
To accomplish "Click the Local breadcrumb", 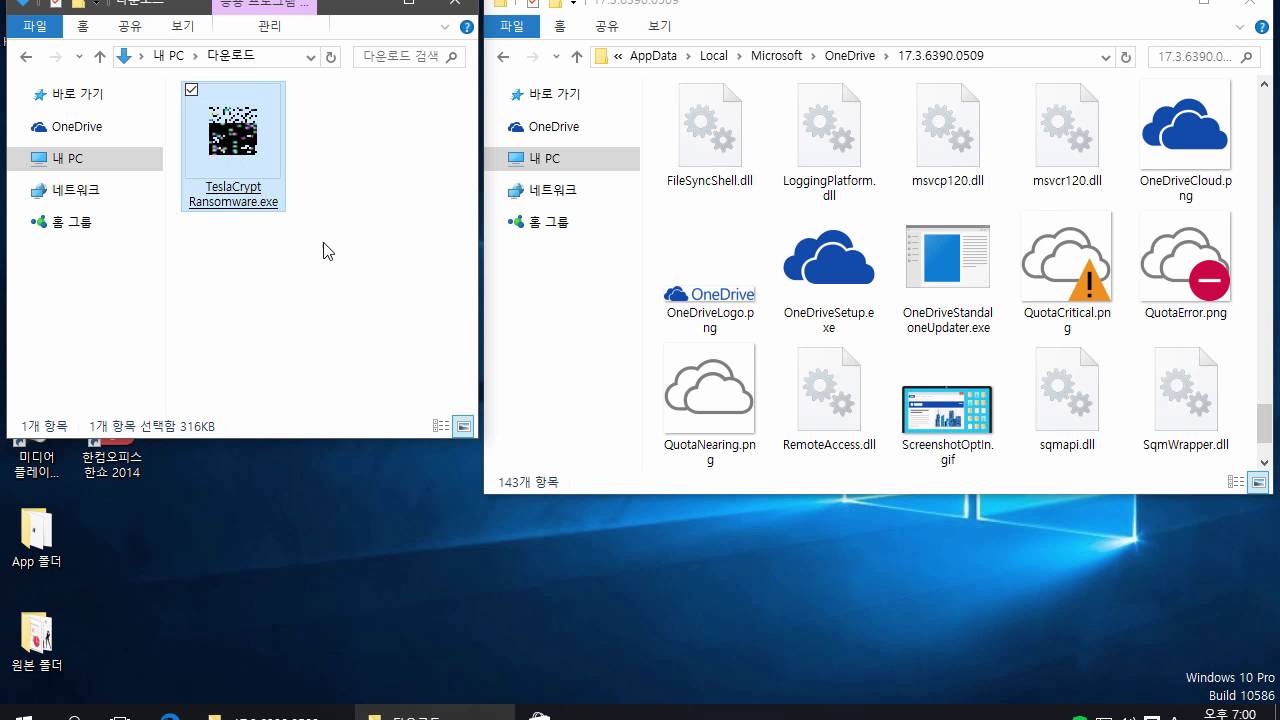I will (714, 56).
